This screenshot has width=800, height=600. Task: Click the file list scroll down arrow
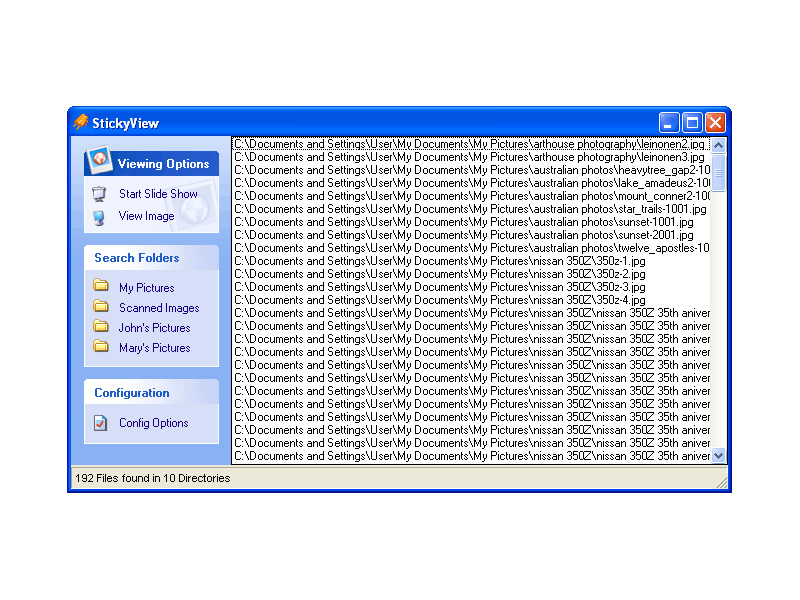(718, 455)
